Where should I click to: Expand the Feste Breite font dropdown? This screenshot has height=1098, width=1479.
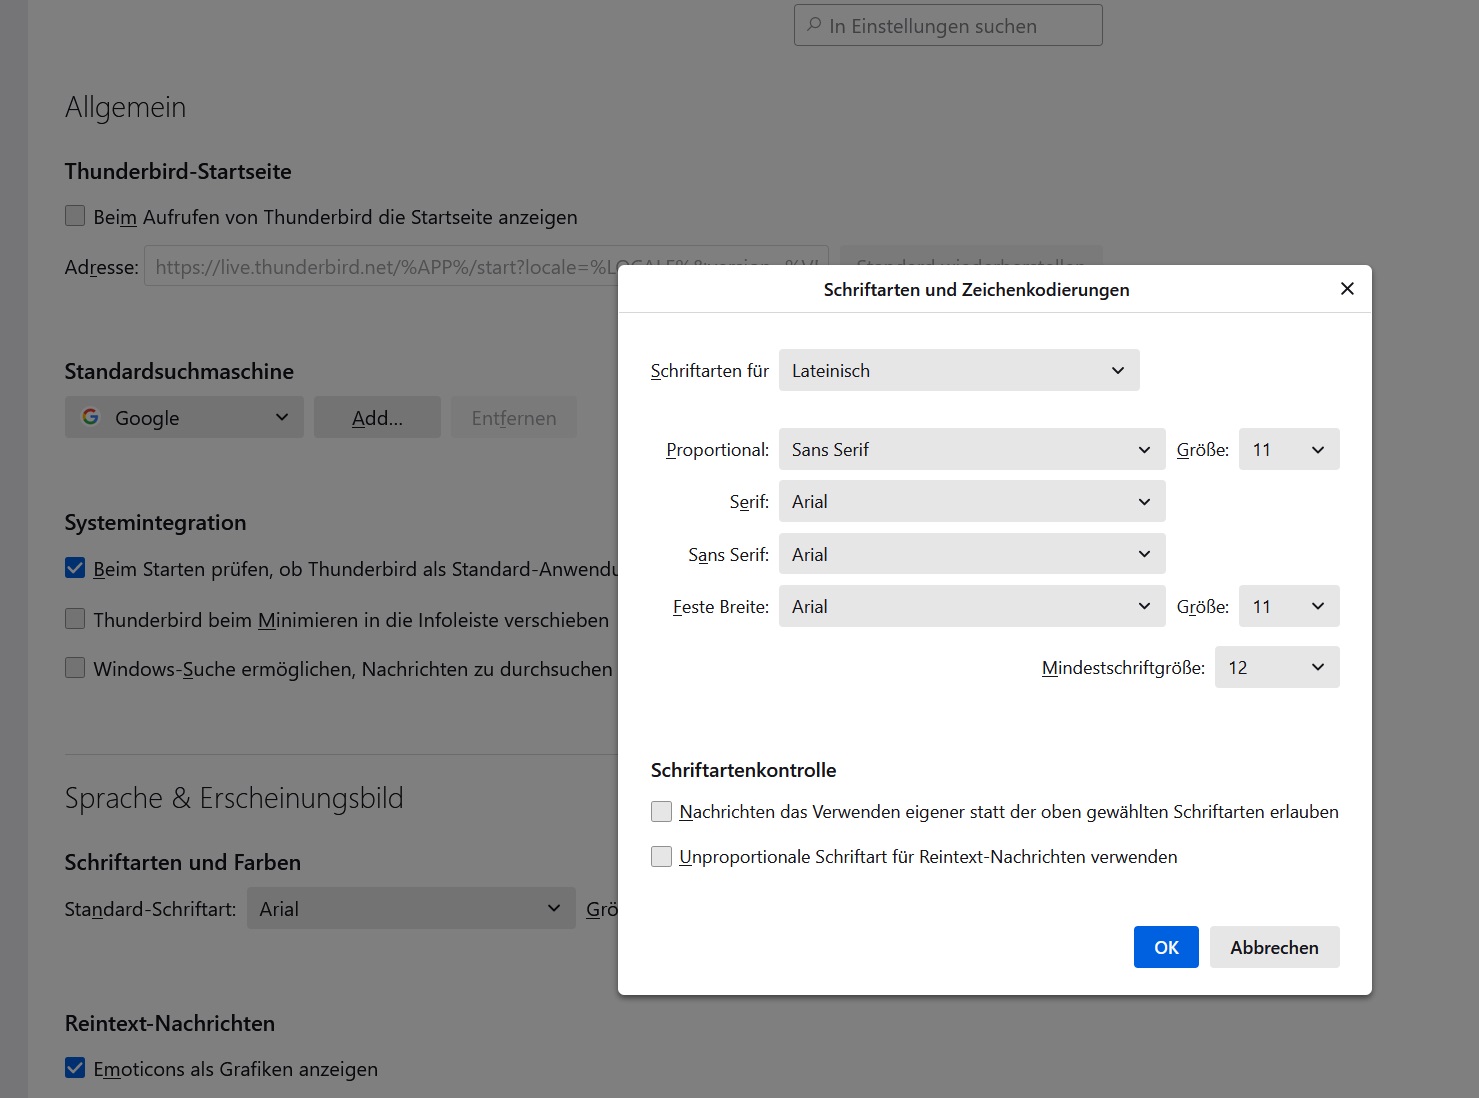click(971, 607)
